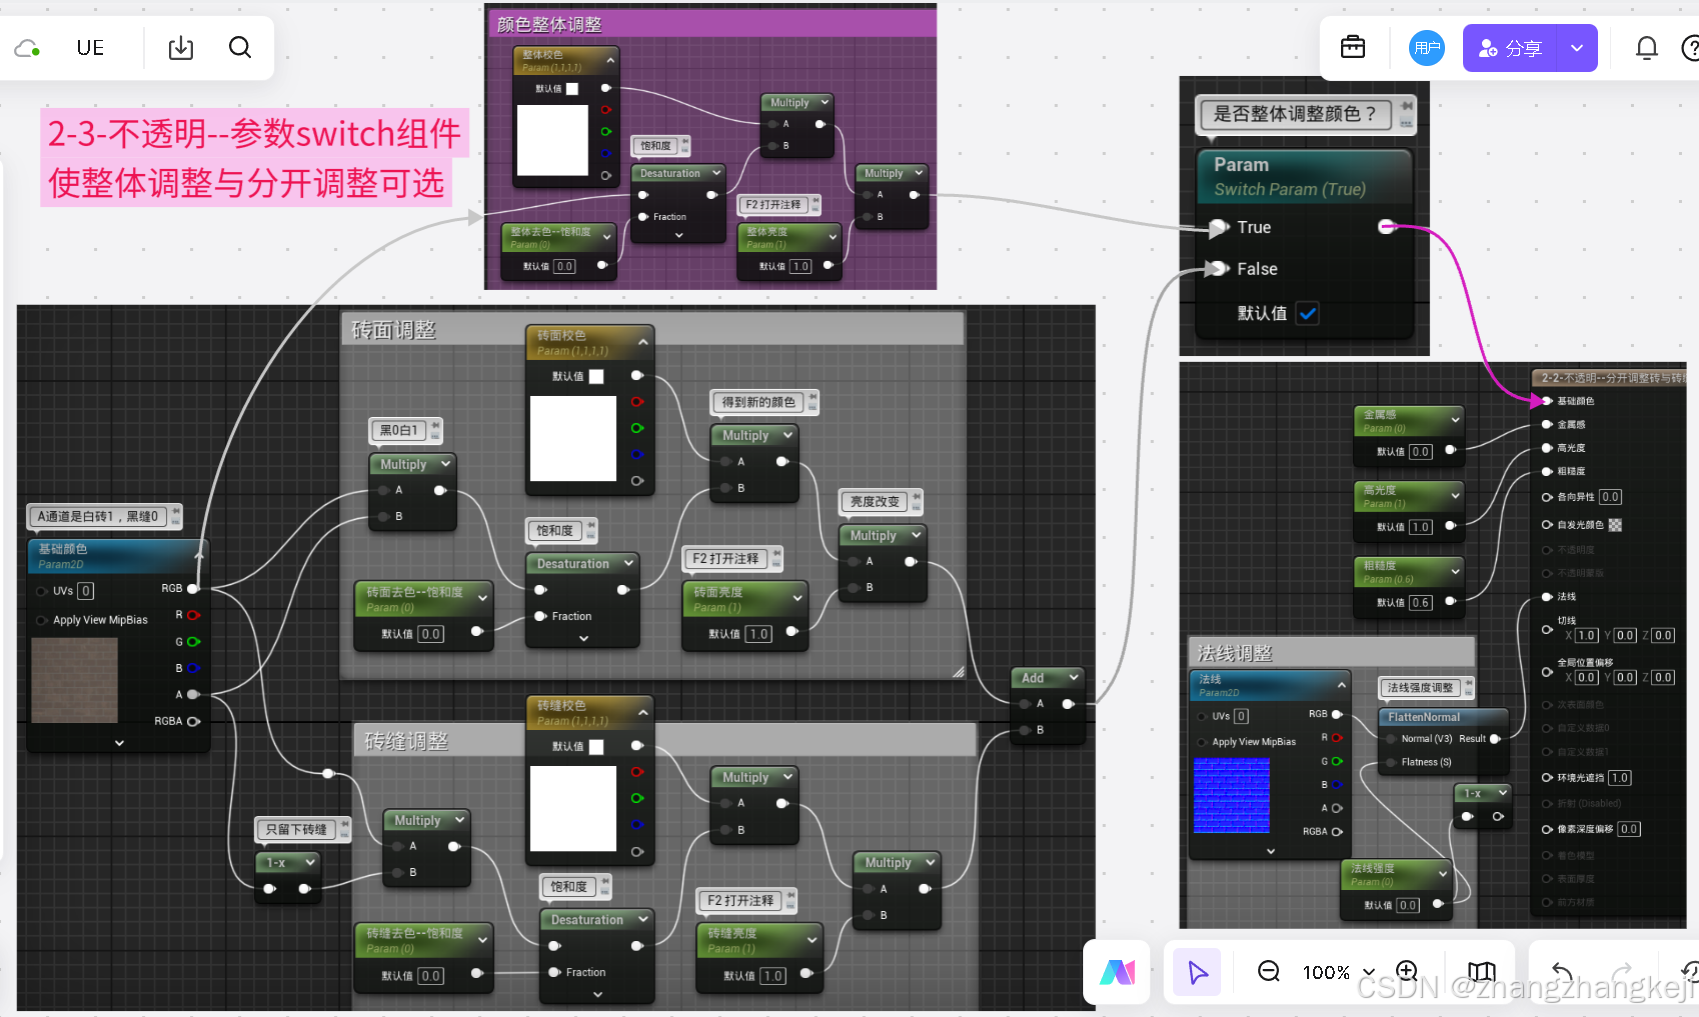The width and height of the screenshot is (1699, 1017).
Task: Toggle the 默认值 box on 砖缝校色 node
Action: 597,745
